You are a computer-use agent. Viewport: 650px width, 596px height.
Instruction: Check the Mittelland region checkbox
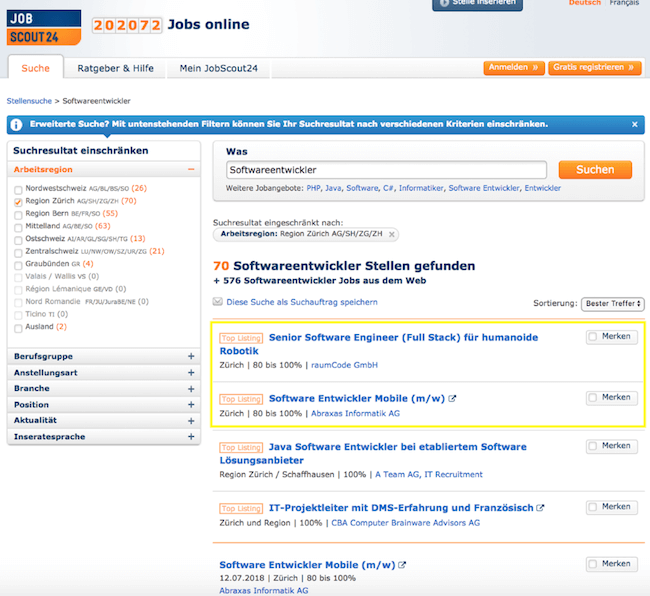point(18,228)
